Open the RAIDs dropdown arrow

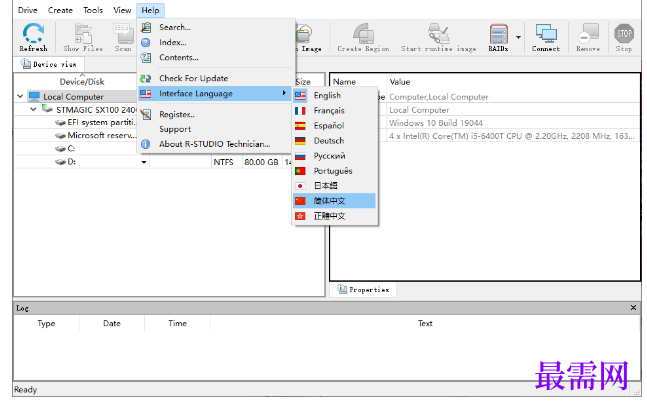pos(518,37)
